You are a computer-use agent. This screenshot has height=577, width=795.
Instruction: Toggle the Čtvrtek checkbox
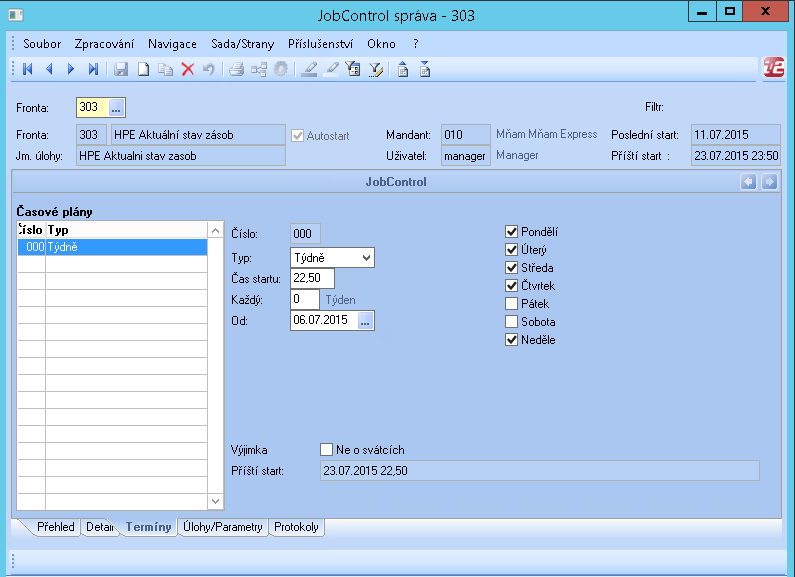coord(511,285)
